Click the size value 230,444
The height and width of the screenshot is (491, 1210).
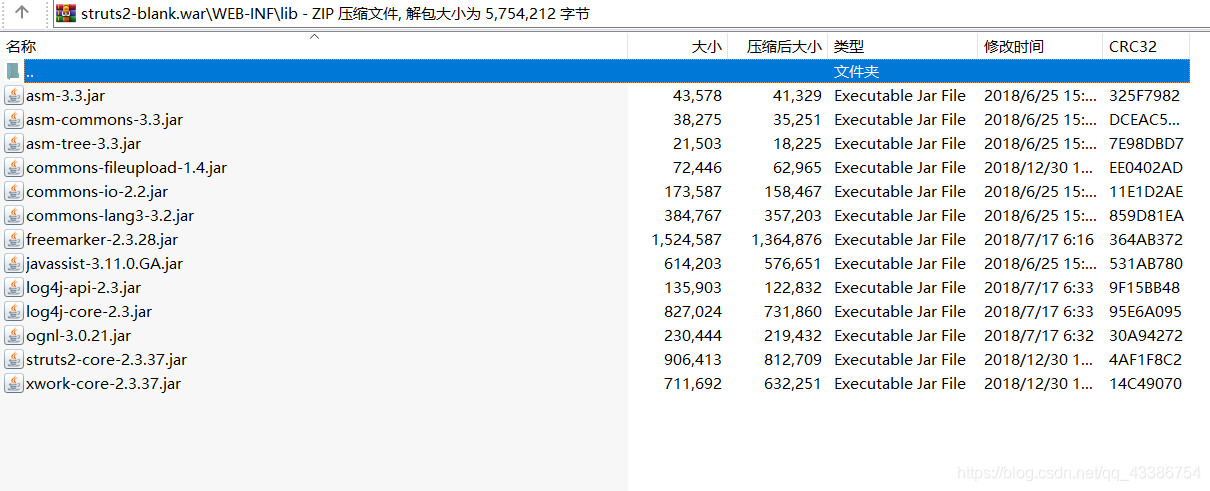coord(692,336)
